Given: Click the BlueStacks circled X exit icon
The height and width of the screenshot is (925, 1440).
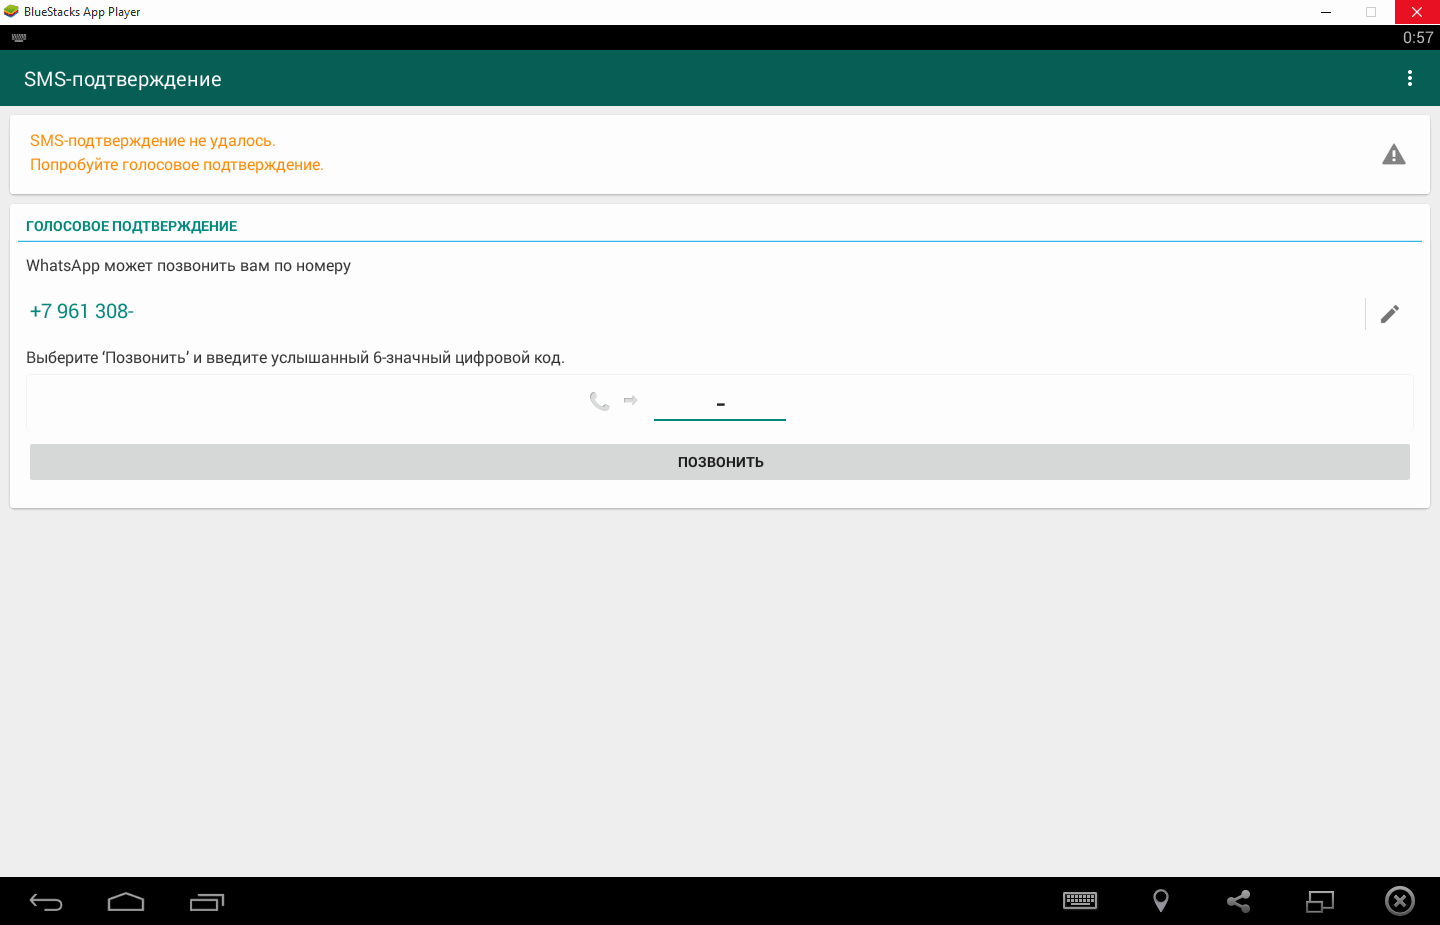Looking at the screenshot, I should (x=1400, y=901).
